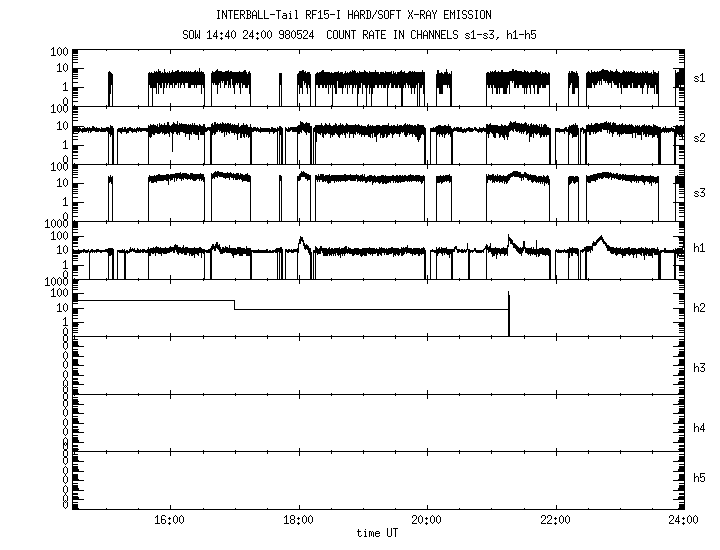The width and height of the screenshot is (720, 550).
Task: Select the 20:00 time axis tick label
Action: click(427, 520)
